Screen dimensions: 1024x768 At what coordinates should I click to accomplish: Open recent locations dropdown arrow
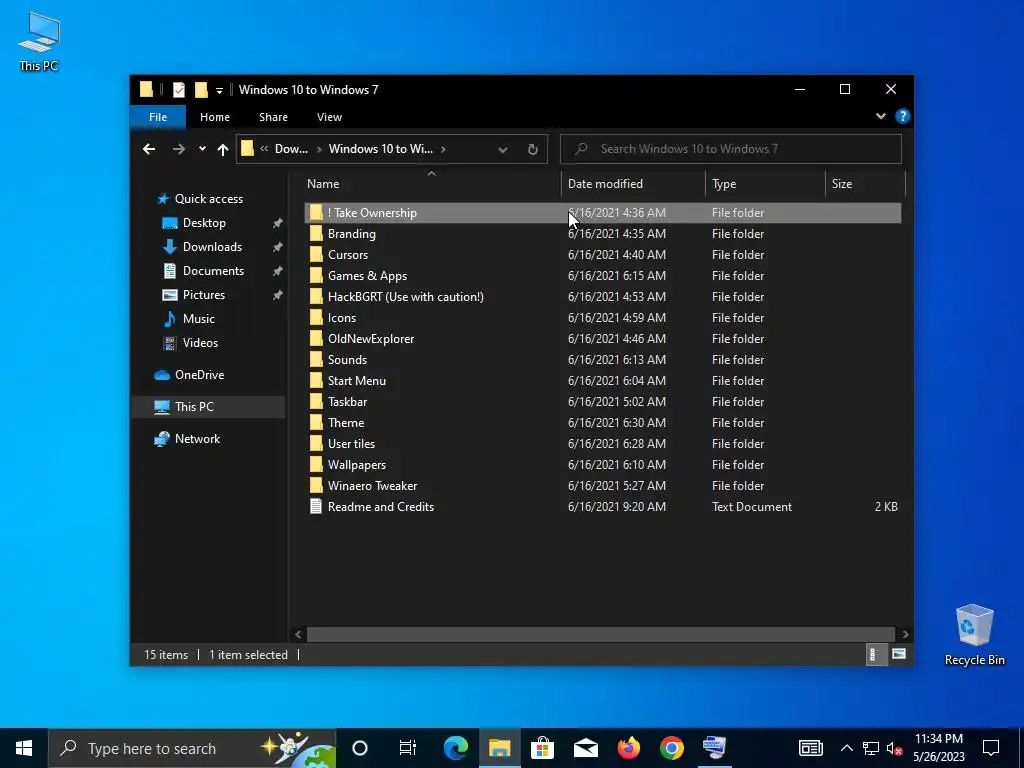(202, 149)
